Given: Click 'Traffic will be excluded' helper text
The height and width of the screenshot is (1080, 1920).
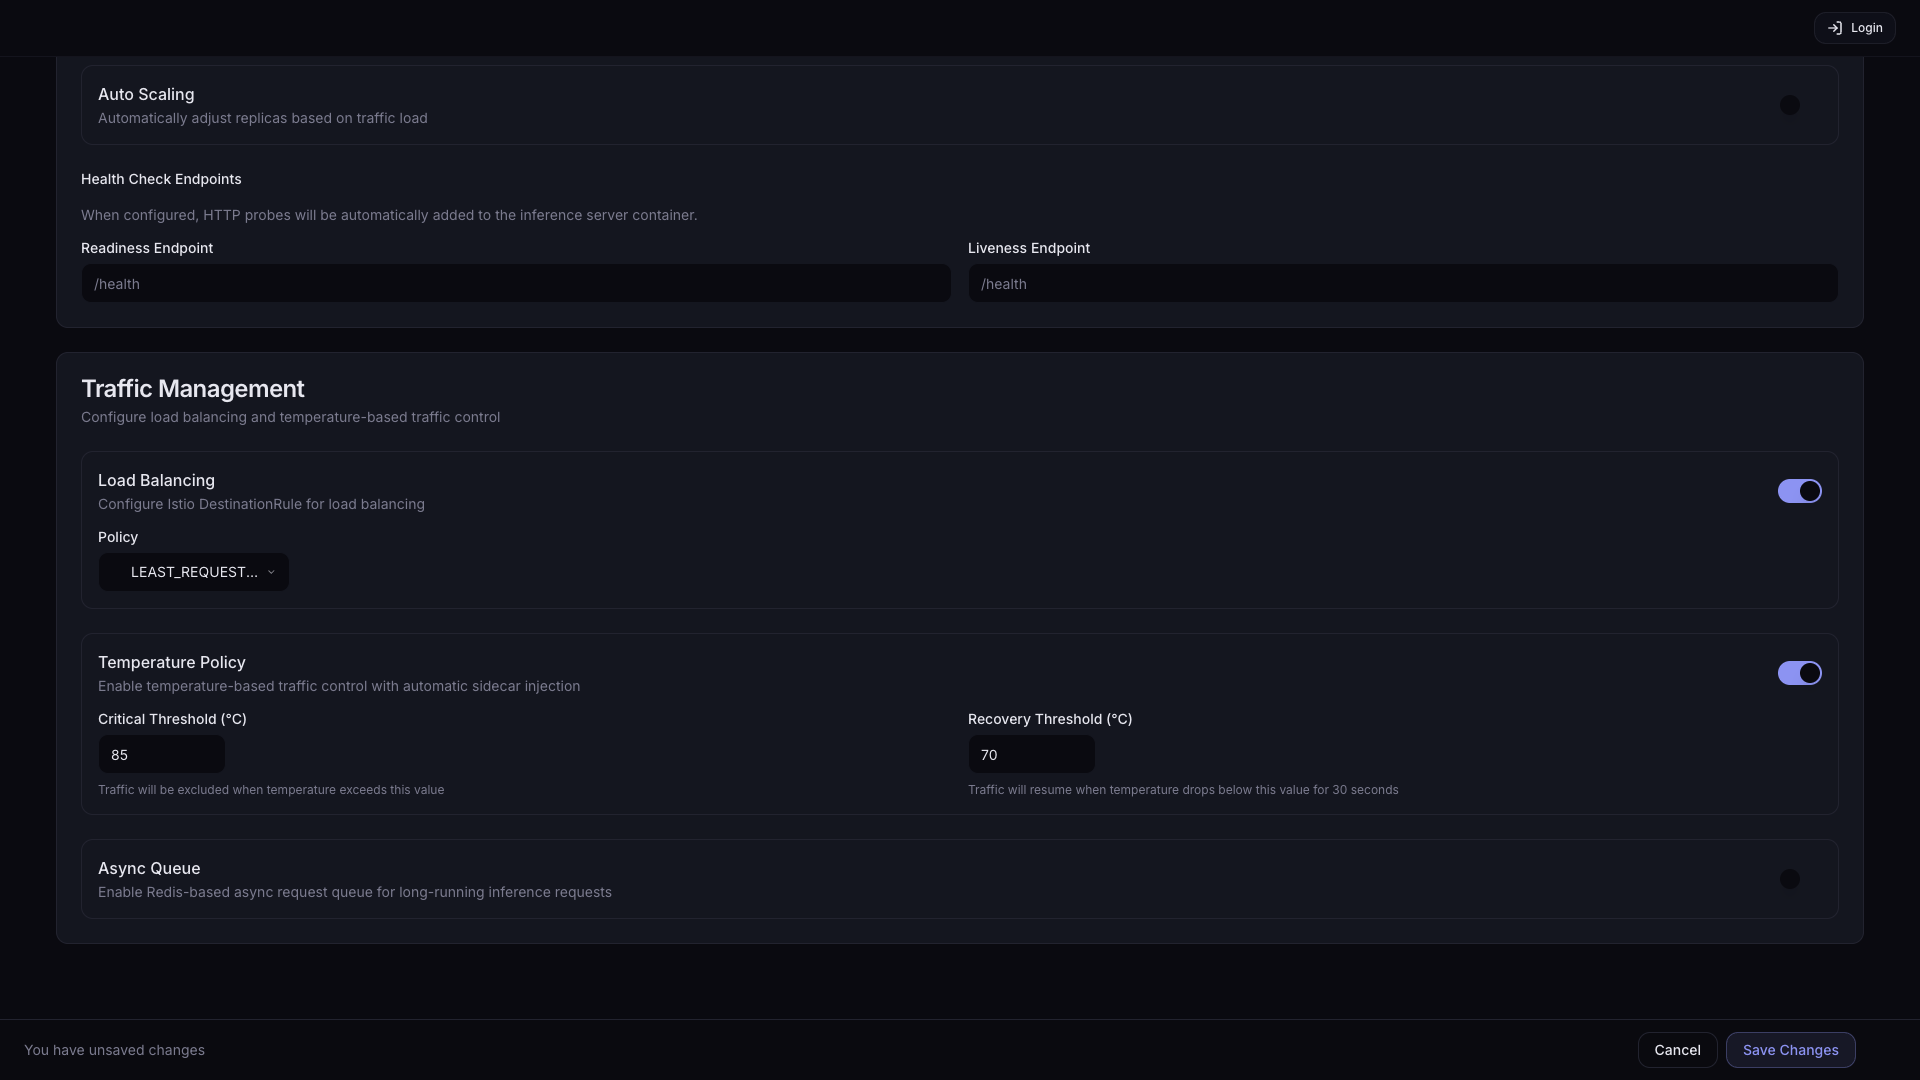Looking at the screenshot, I should [x=271, y=790].
